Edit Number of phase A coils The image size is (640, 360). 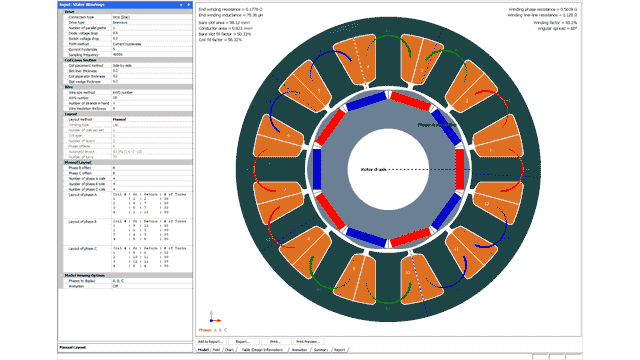151,178
